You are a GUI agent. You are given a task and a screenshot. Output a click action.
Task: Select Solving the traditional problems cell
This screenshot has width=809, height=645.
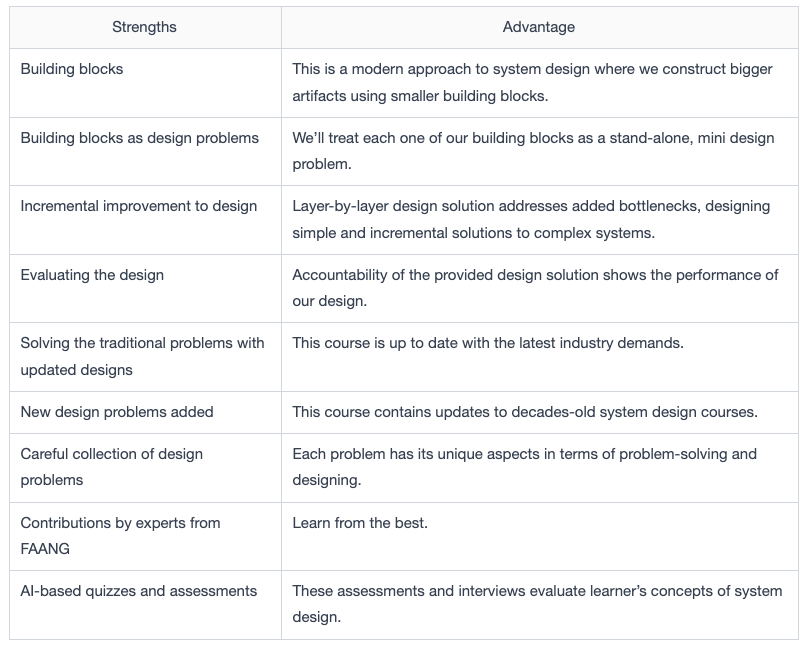(145, 357)
